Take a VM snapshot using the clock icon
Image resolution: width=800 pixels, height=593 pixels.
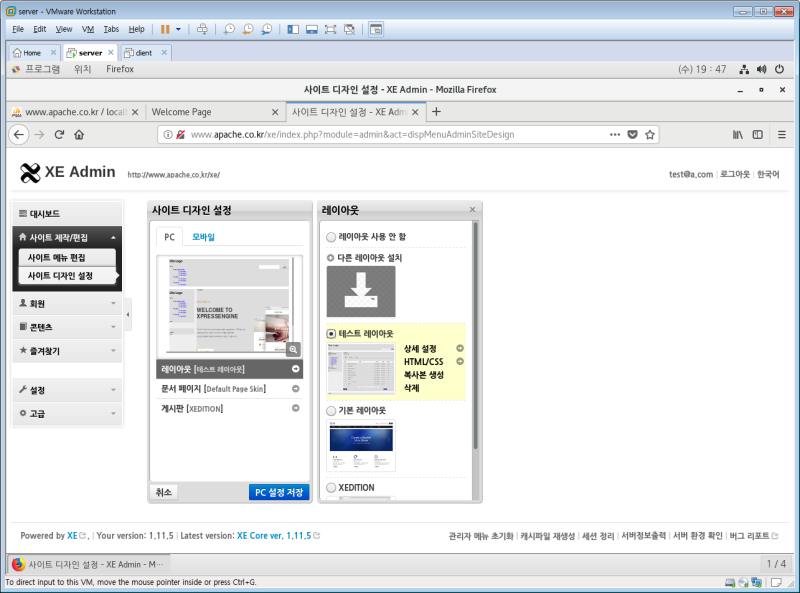click(x=229, y=30)
